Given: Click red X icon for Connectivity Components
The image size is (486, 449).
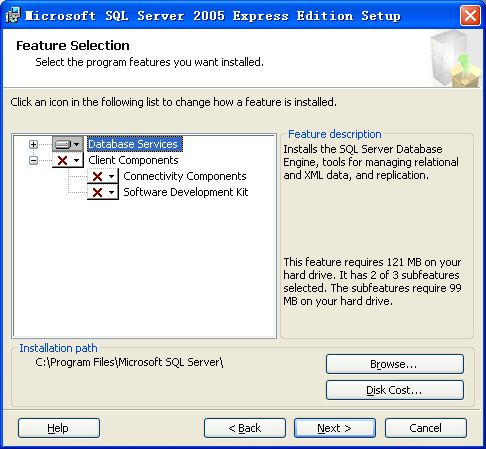Looking at the screenshot, I should pyautogui.click(x=97, y=176).
